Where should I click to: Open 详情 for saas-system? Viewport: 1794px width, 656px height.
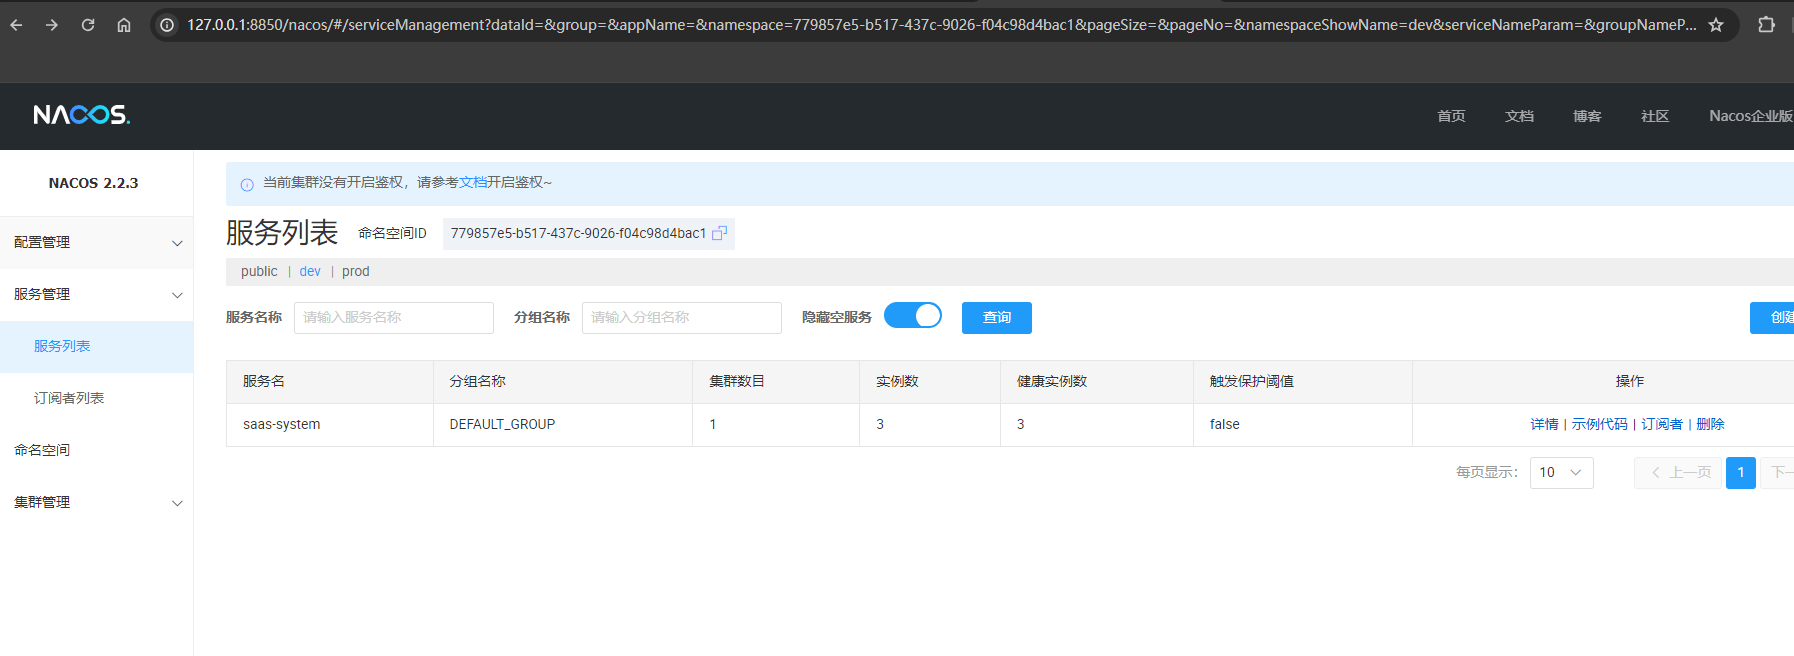click(1544, 424)
